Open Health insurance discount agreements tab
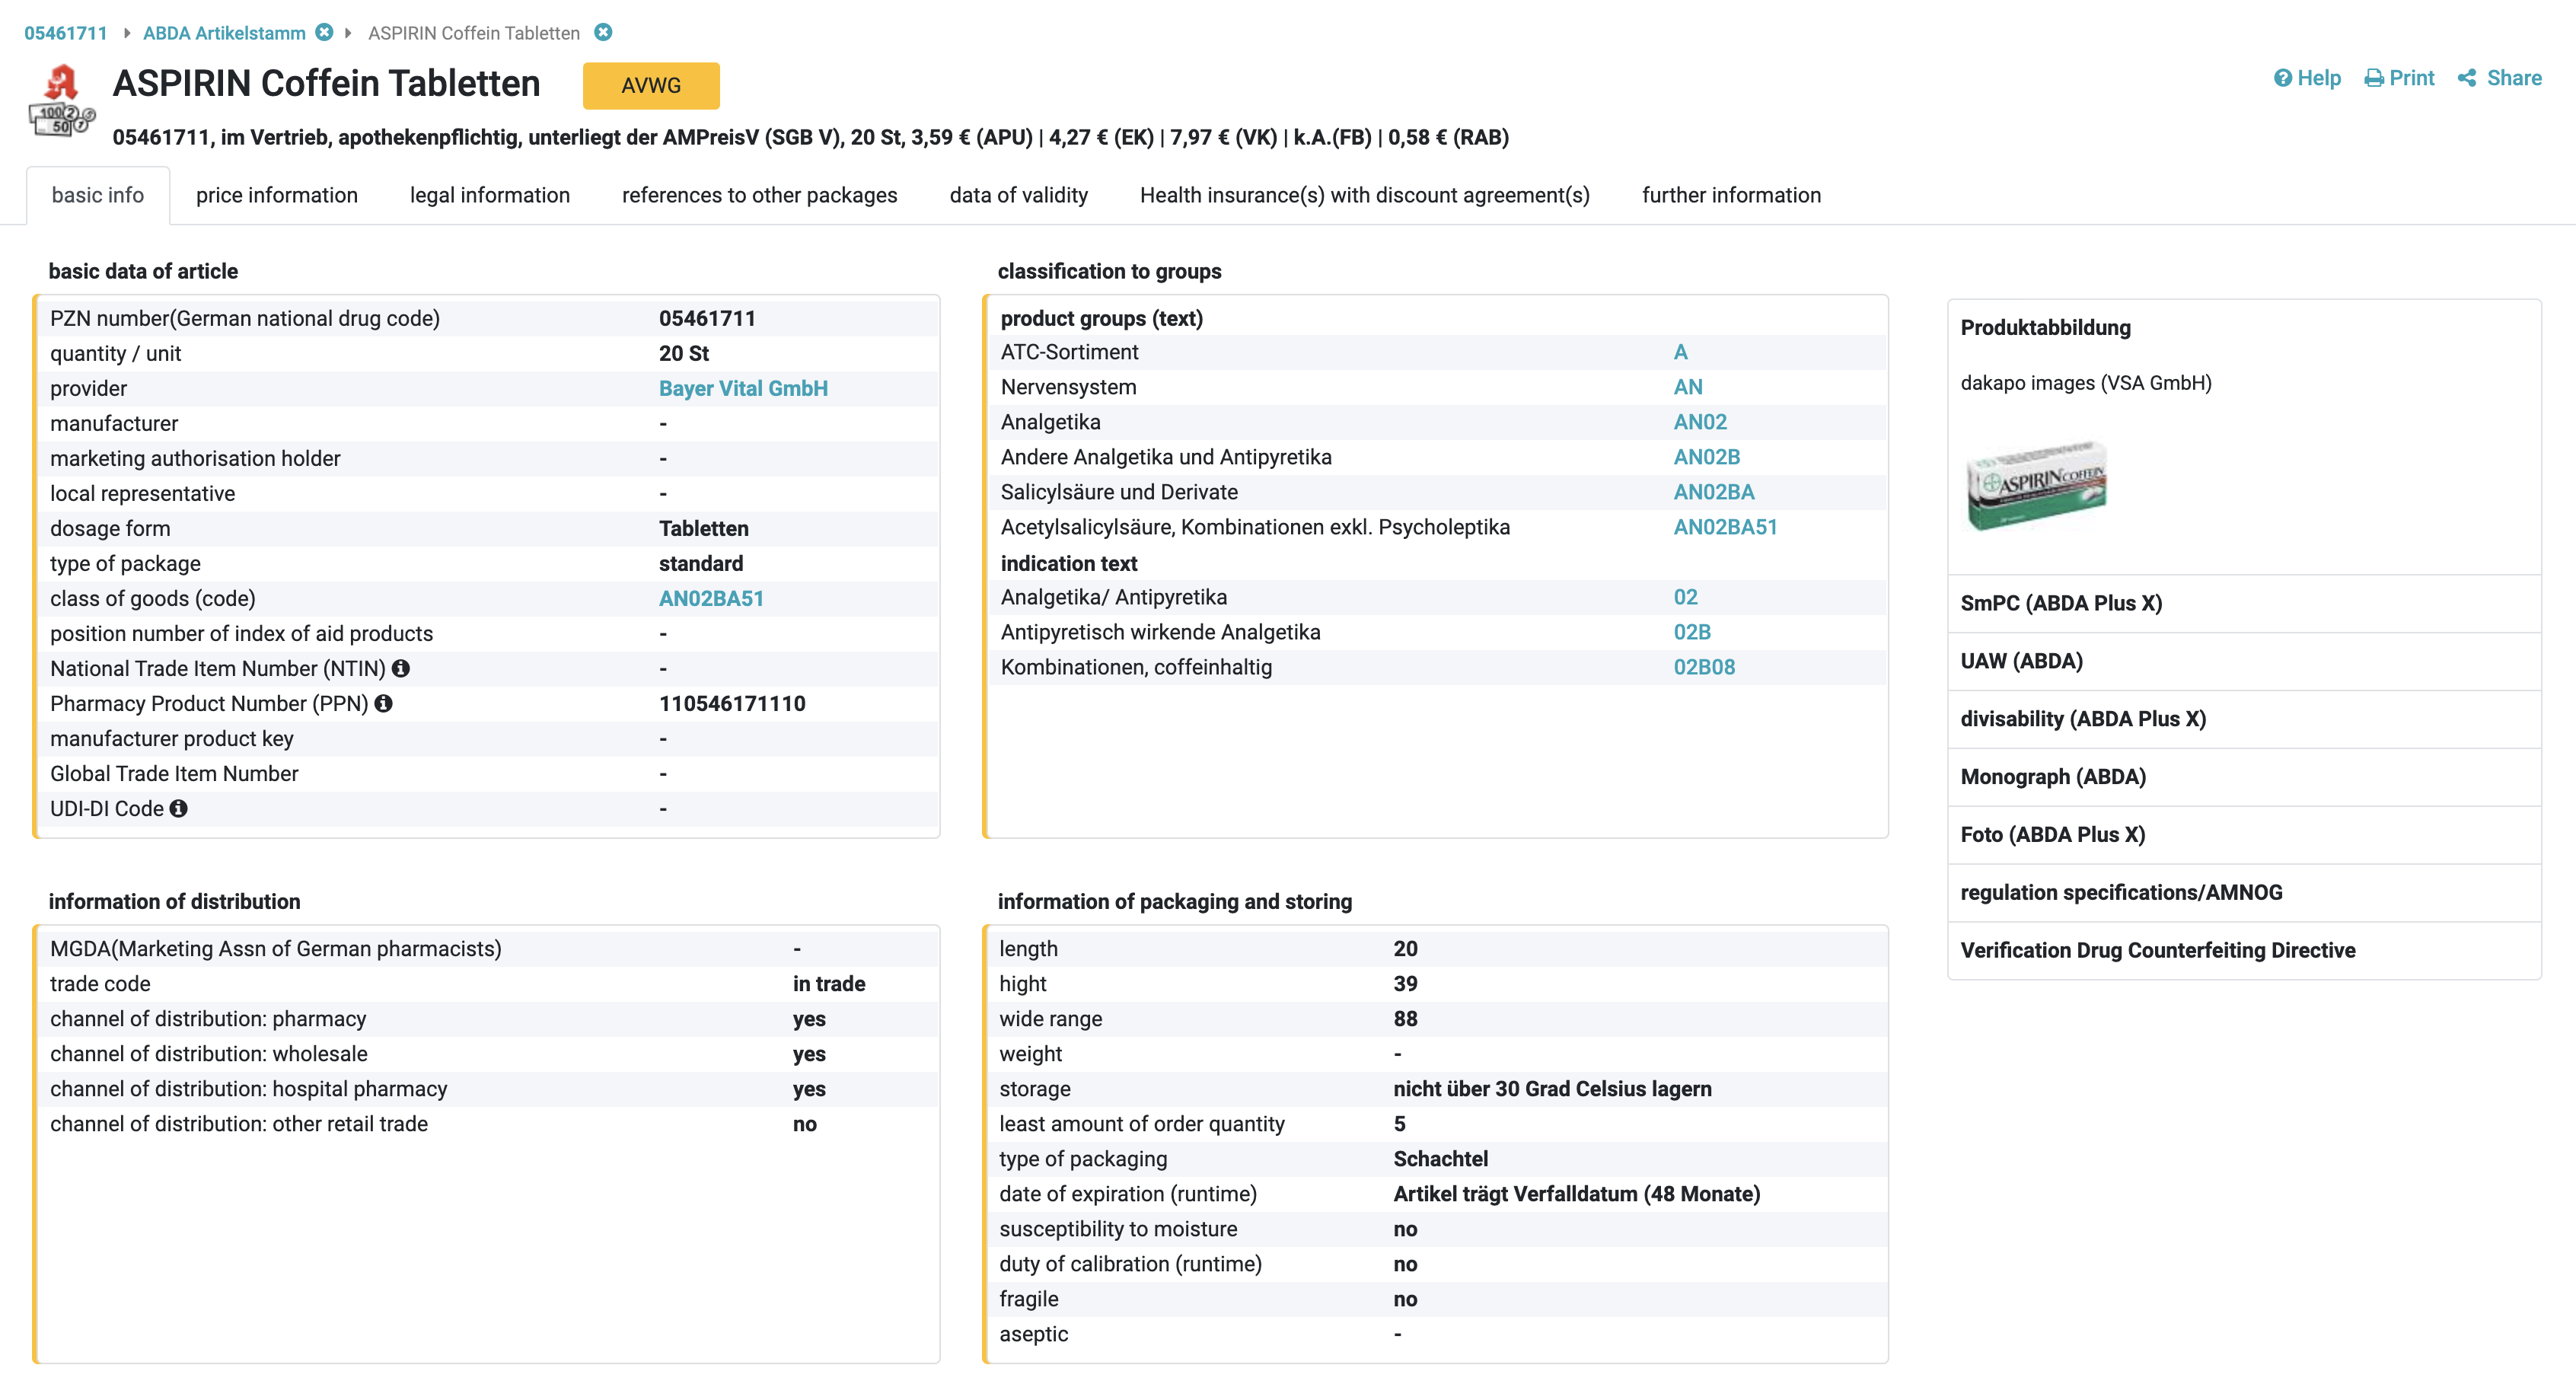 [x=1365, y=195]
